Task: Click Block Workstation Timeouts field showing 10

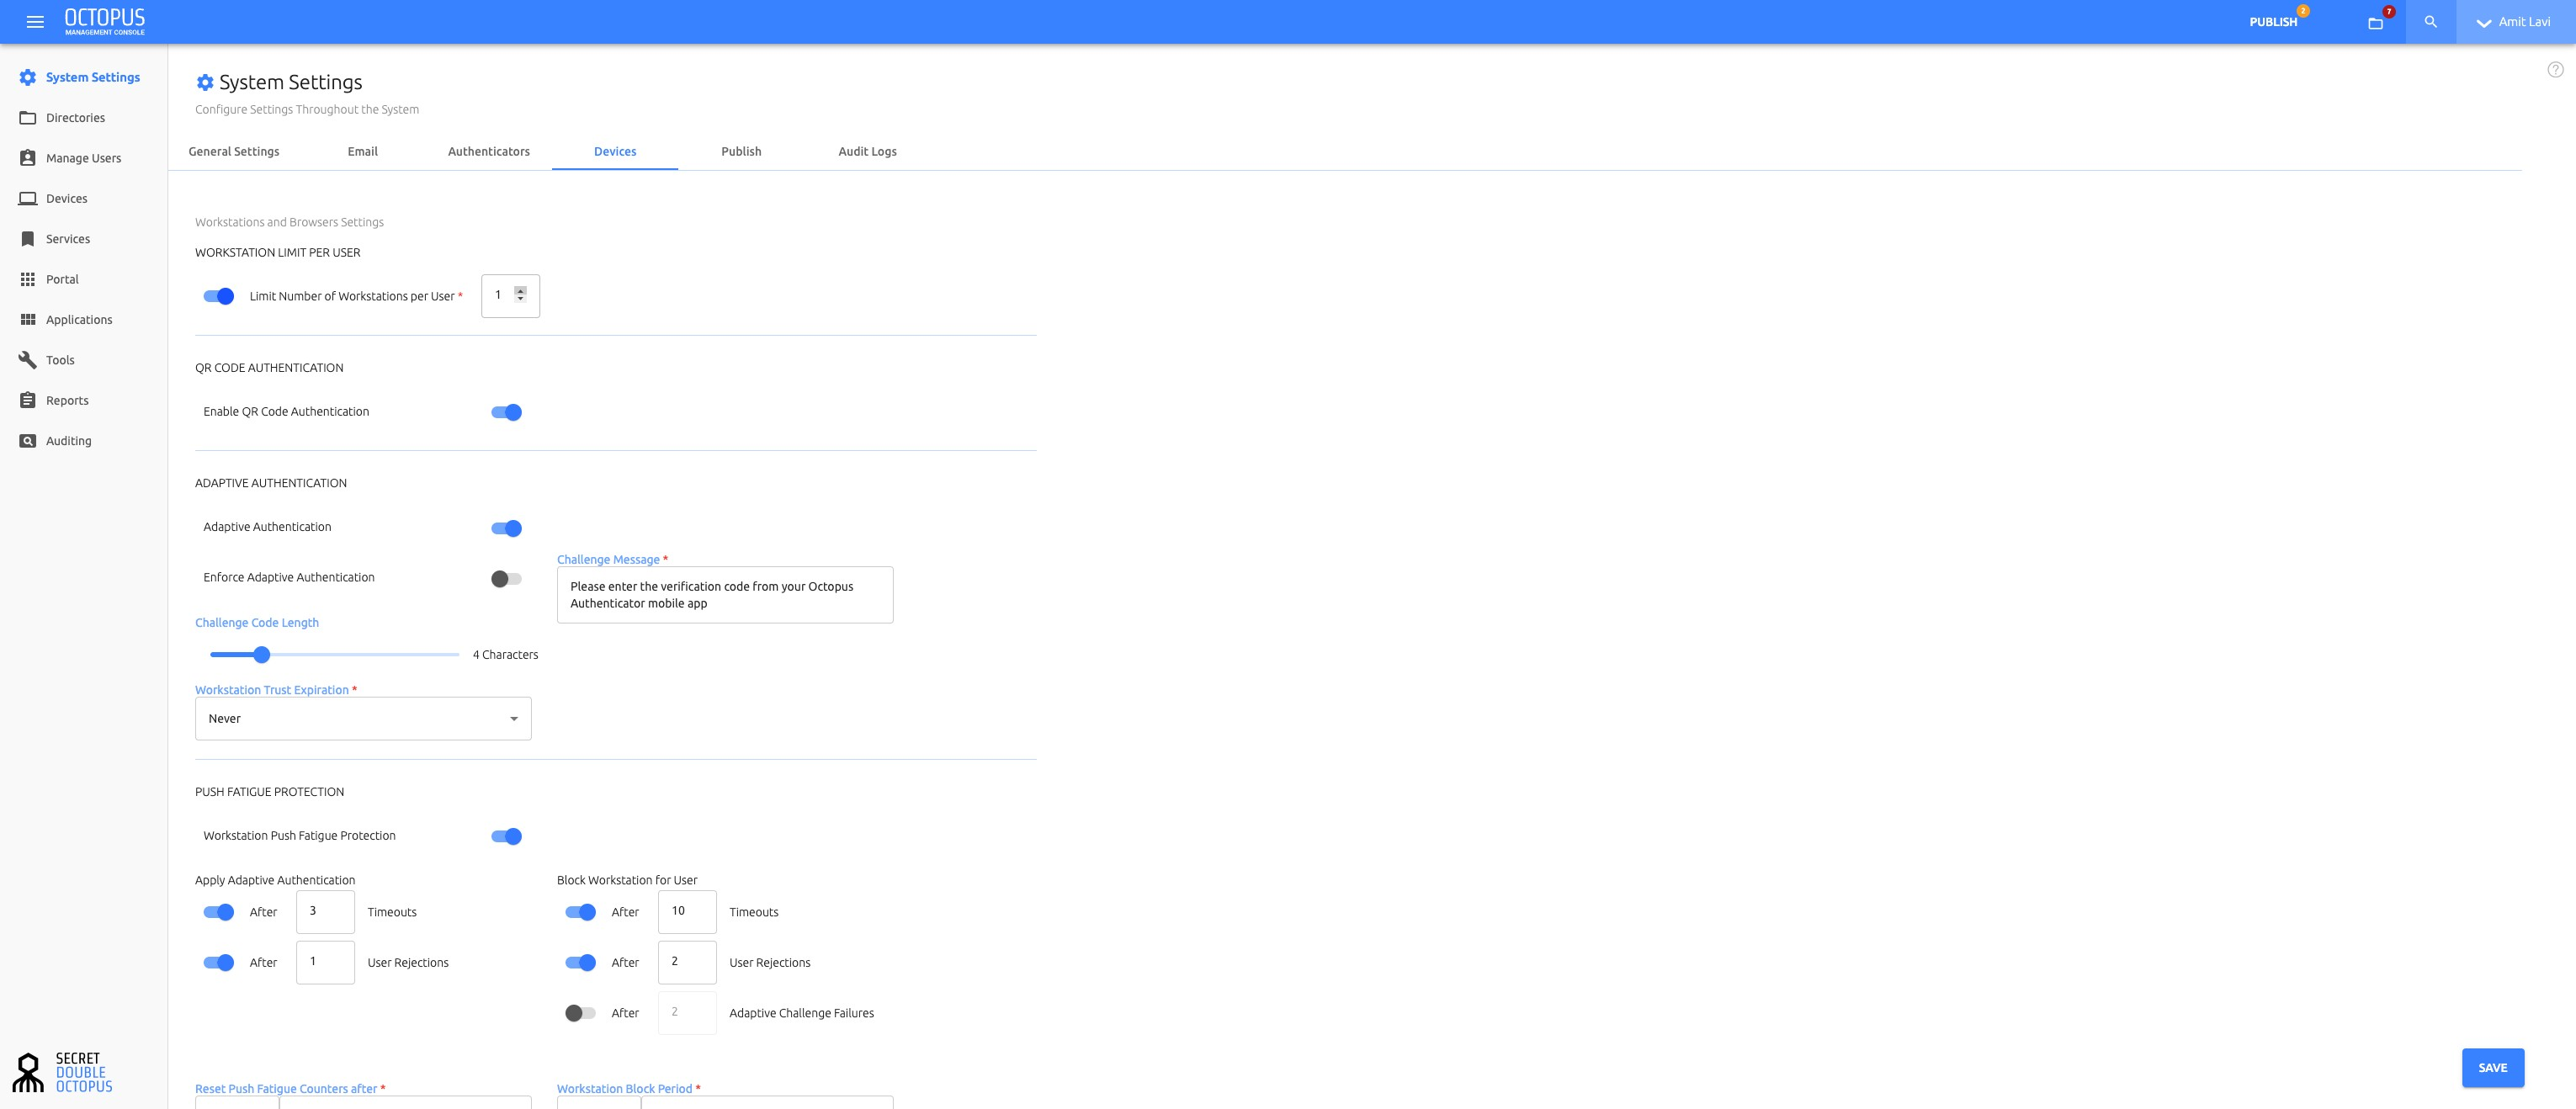Action: pos(687,912)
